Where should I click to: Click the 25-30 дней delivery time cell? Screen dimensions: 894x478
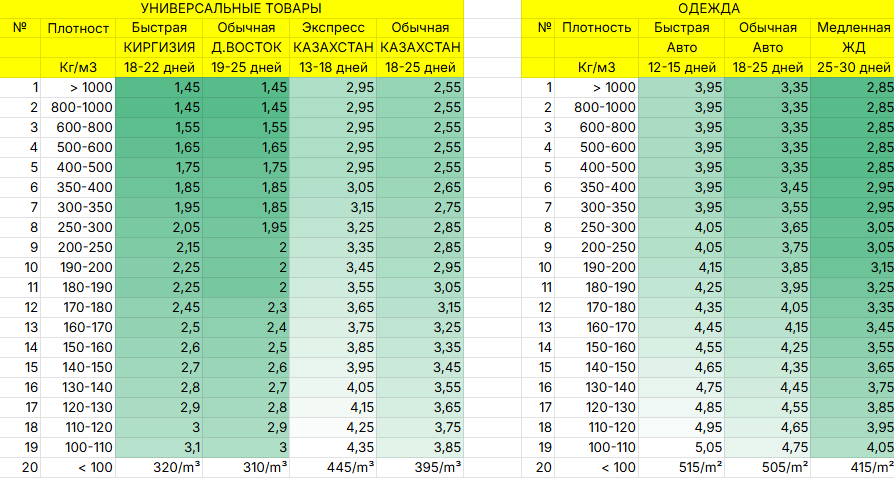[853, 67]
